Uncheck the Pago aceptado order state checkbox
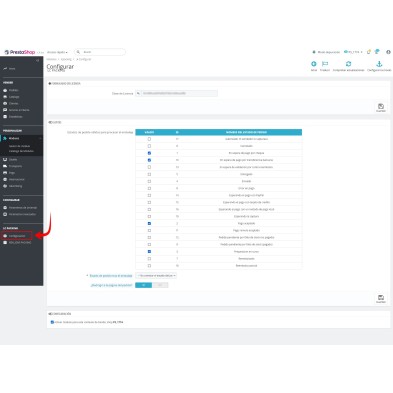 (x=149, y=223)
